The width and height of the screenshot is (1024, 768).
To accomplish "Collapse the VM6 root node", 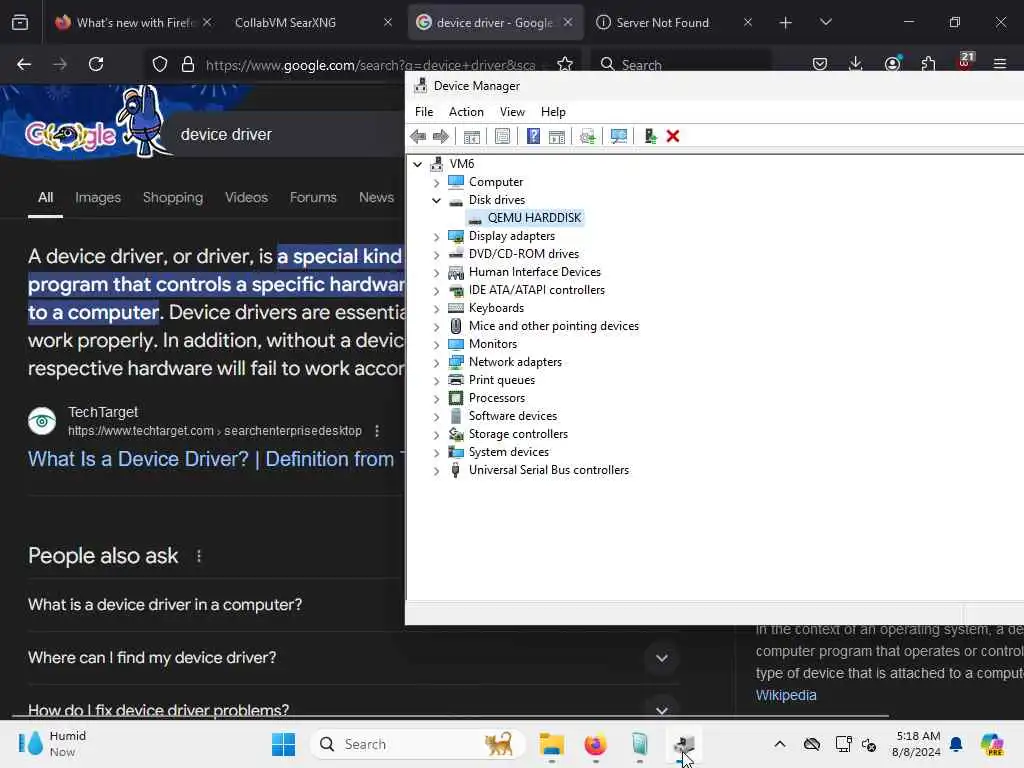I will [418, 165].
